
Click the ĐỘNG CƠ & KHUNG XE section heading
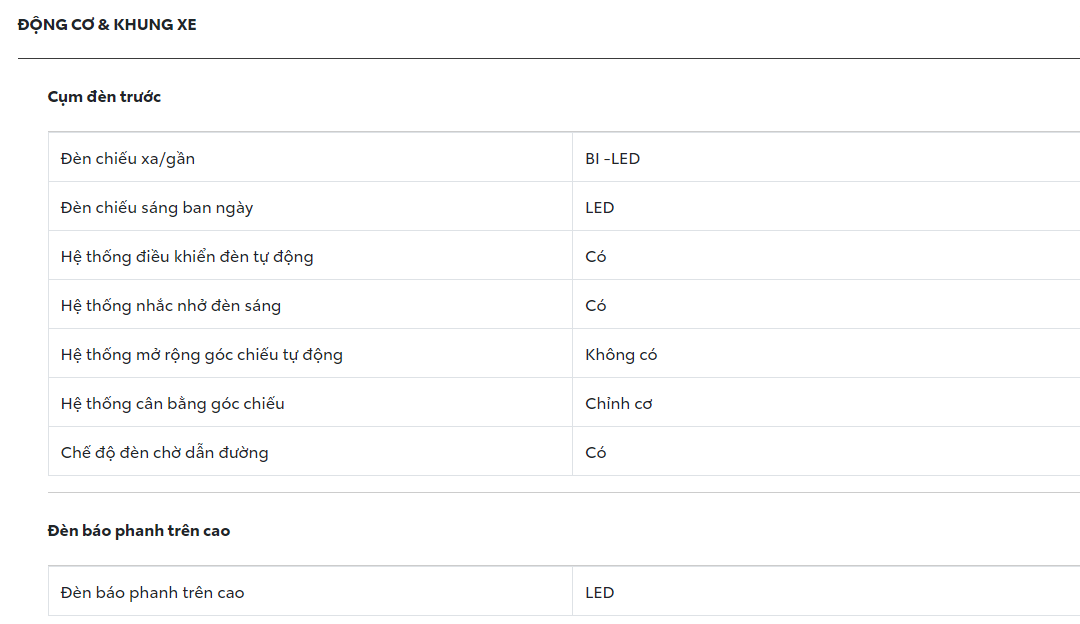107,25
